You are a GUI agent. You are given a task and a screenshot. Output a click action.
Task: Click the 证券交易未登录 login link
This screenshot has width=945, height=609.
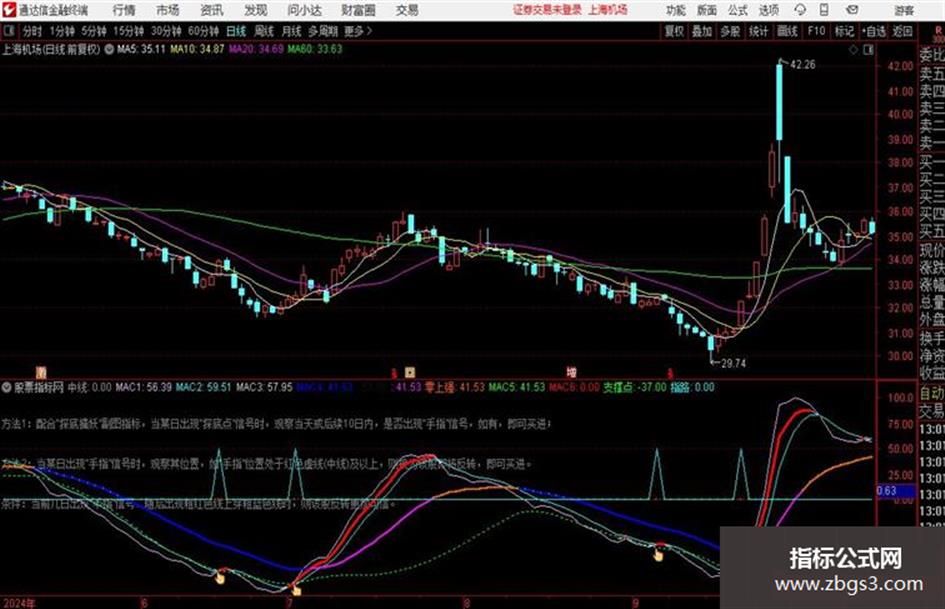click(547, 10)
